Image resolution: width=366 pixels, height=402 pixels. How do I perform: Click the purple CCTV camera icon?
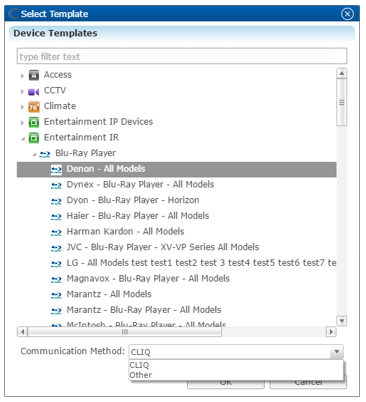[x=34, y=91]
